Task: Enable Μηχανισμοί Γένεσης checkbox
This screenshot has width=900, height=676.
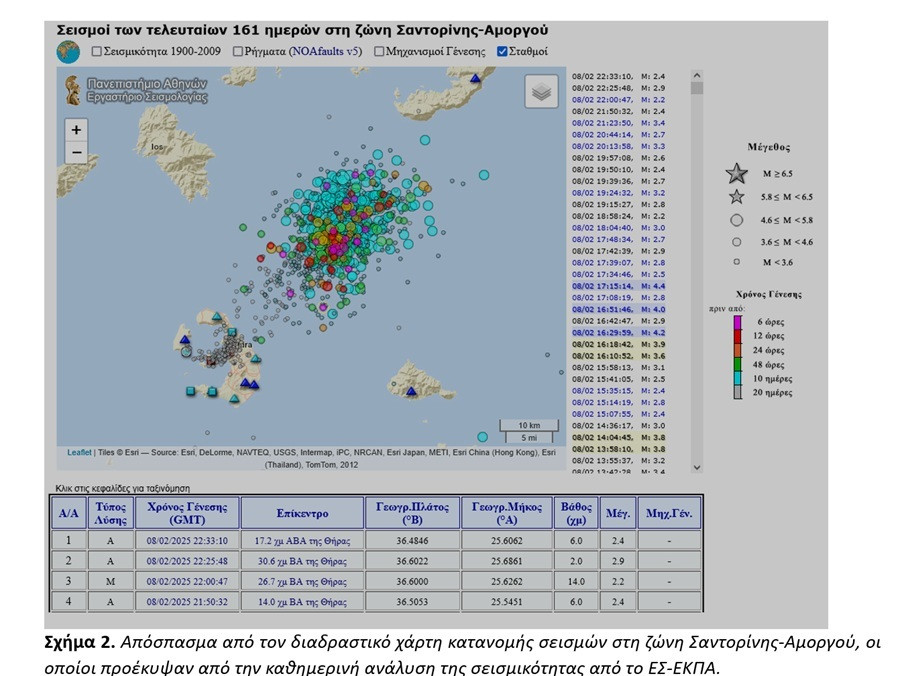Action: click(379, 52)
